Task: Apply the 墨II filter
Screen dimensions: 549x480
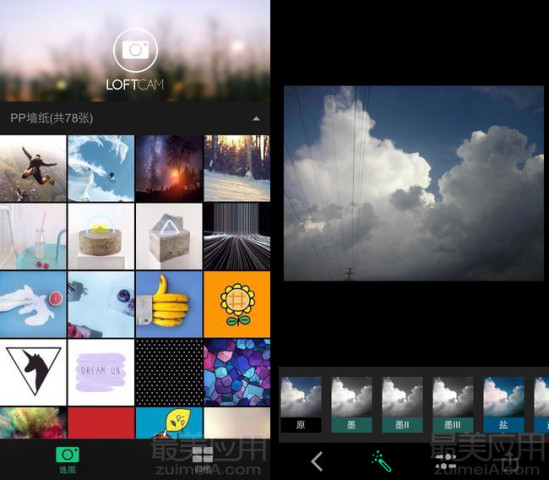Action: [x=402, y=405]
